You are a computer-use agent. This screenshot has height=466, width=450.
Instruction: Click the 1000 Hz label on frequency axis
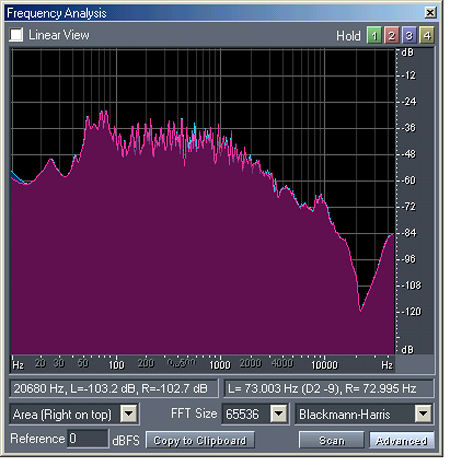(220, 365)
